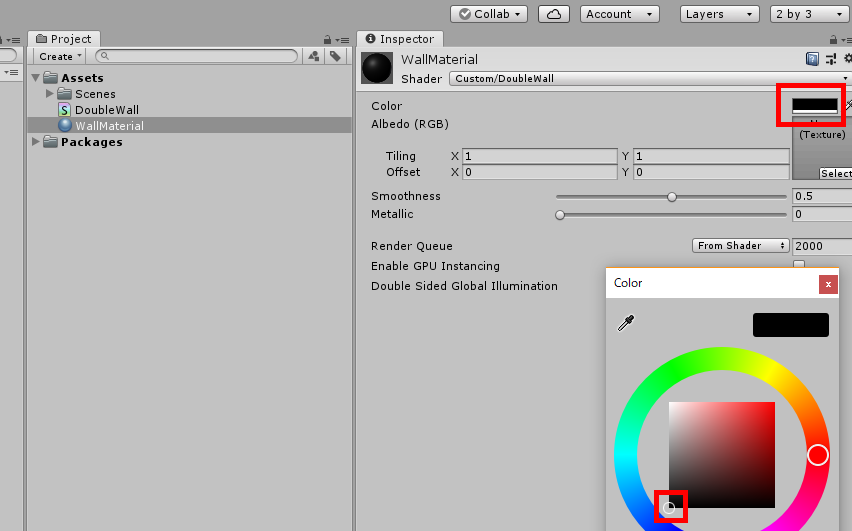852x531 pixels.
Task: Click the Metallic slider handle
Action: pyautogui.click(x=560, y=215)
